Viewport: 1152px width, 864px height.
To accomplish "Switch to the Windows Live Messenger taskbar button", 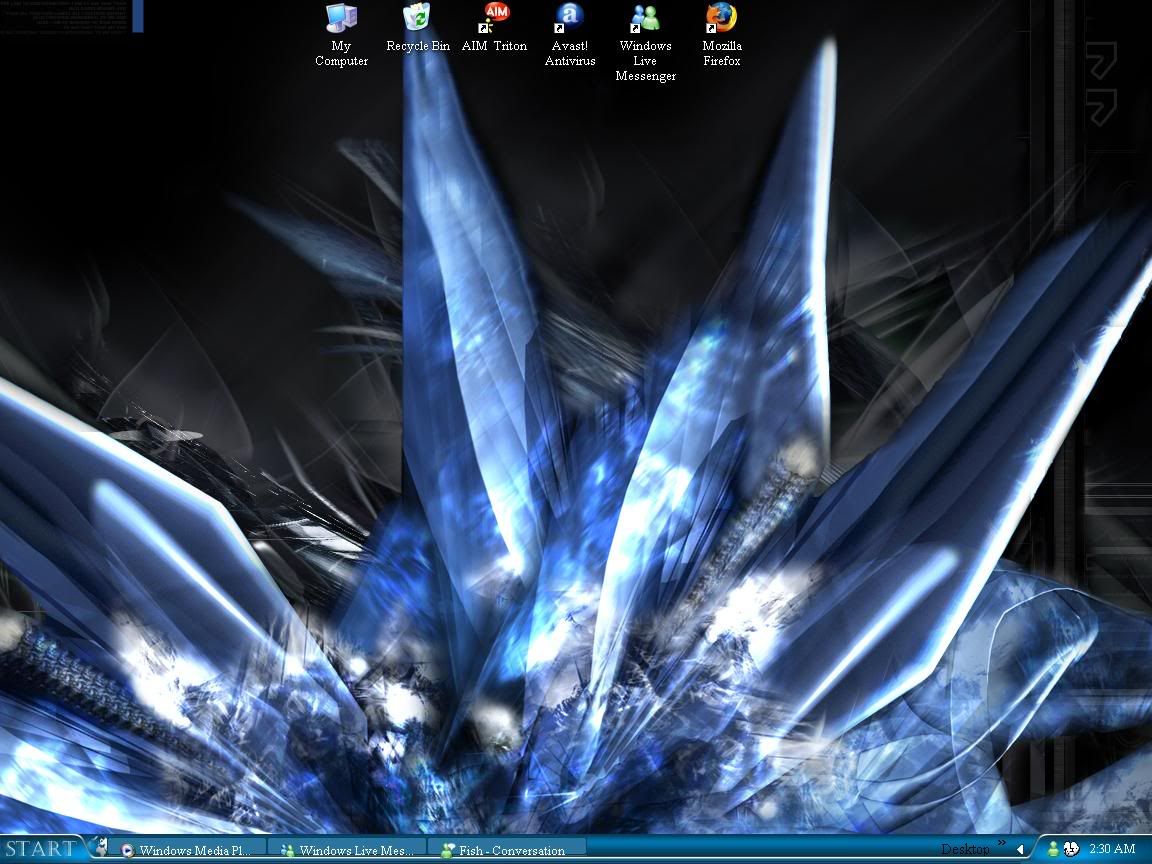I will coord(347,850).
